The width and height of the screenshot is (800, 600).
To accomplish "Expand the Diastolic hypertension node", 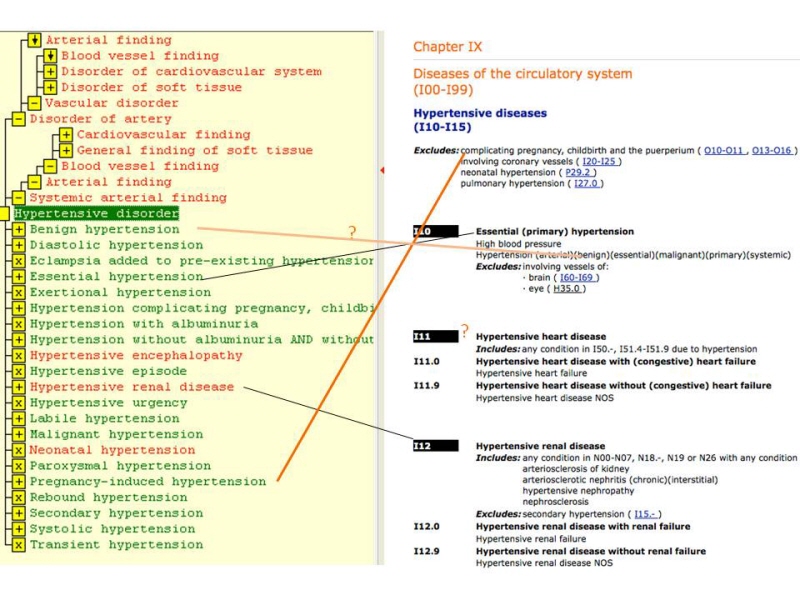I will coord(18,245).
